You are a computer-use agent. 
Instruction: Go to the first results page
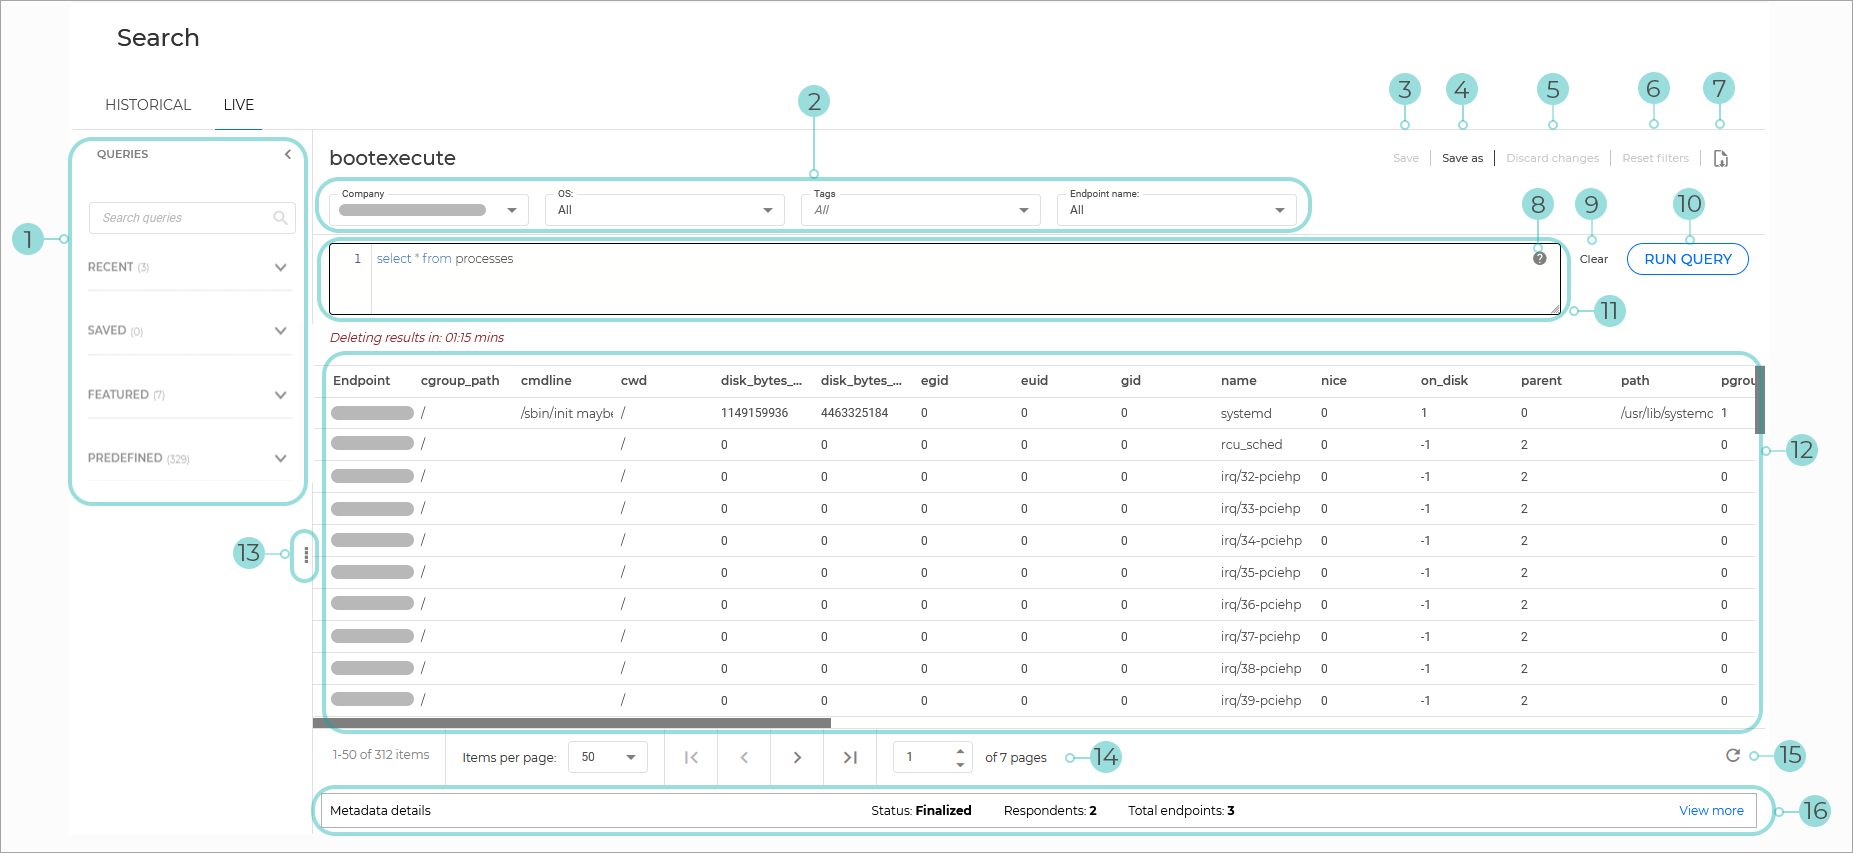pos(691,757)
